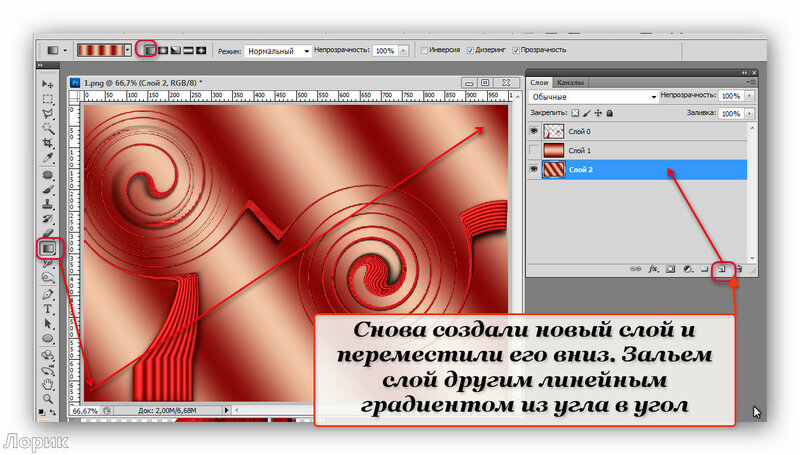Open the Layers panel options menu
The image size is (800, 455).
751,82
